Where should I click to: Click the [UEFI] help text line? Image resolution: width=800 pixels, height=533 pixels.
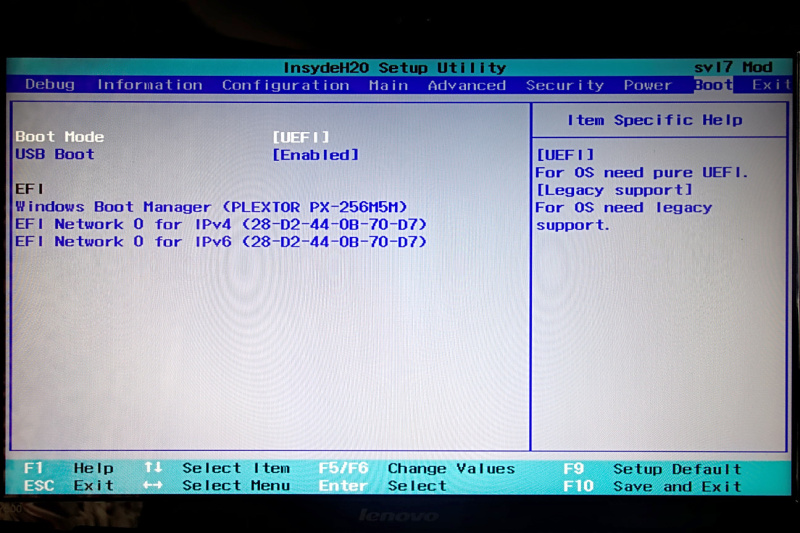tap(565, 155)
